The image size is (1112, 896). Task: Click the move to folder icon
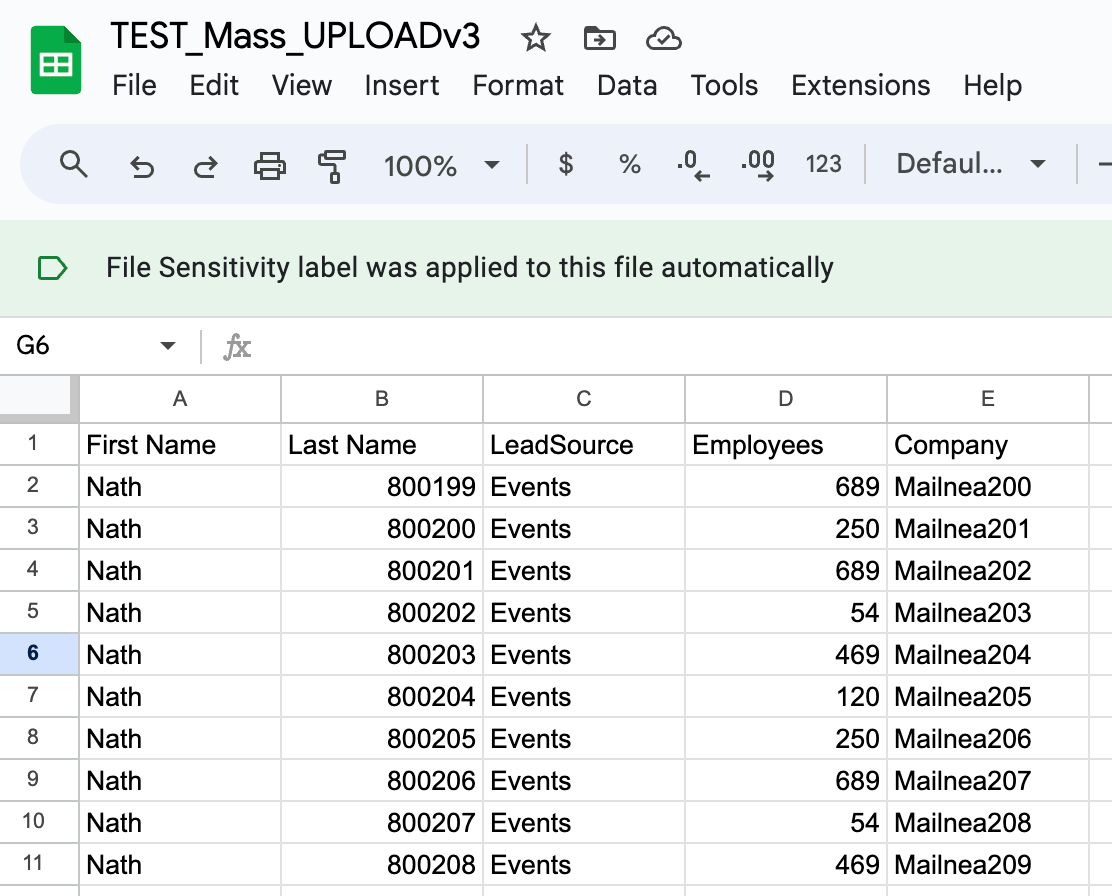pos(599,38)
